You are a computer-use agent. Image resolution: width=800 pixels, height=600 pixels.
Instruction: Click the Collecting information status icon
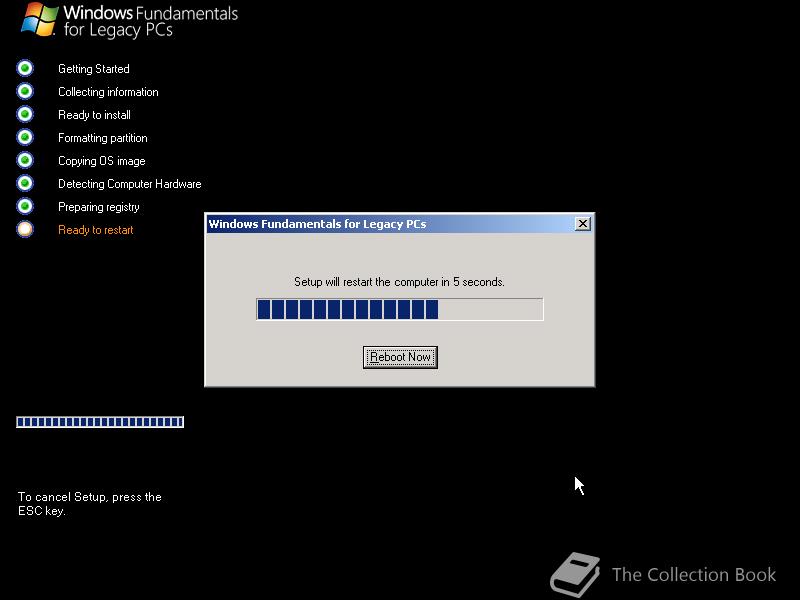(25, 91)
